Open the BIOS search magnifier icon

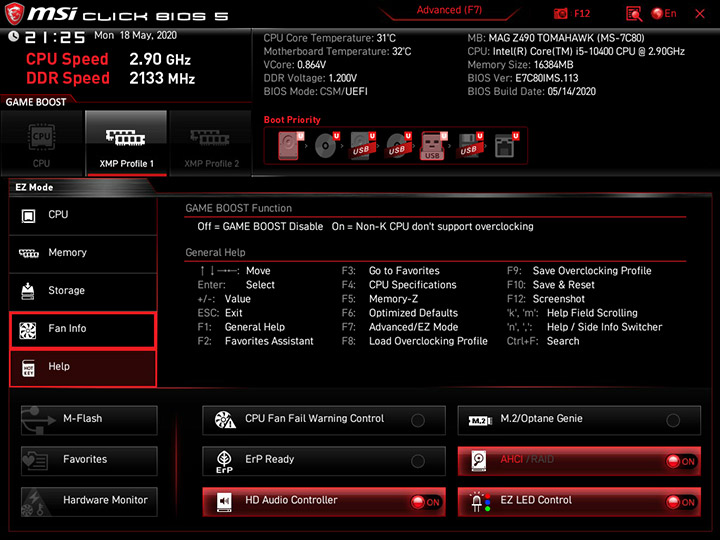click(634, 14)
